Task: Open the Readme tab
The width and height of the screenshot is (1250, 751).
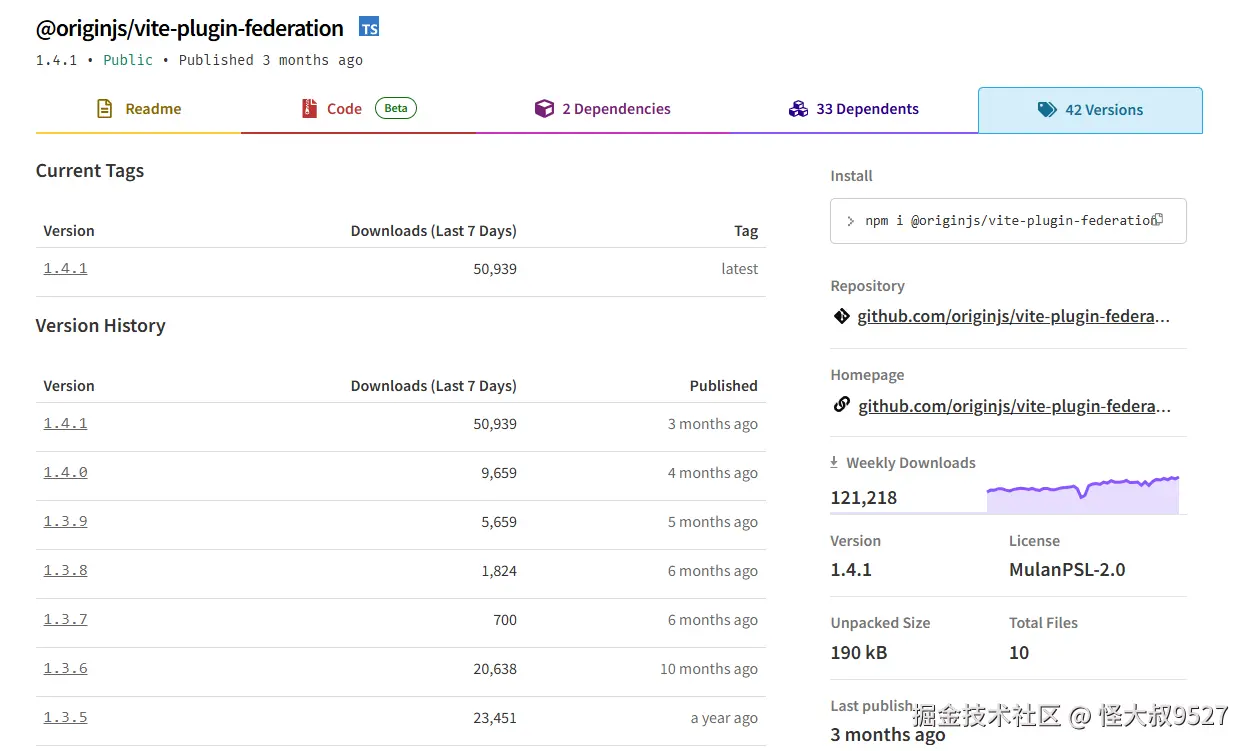Action: point(138,109)
